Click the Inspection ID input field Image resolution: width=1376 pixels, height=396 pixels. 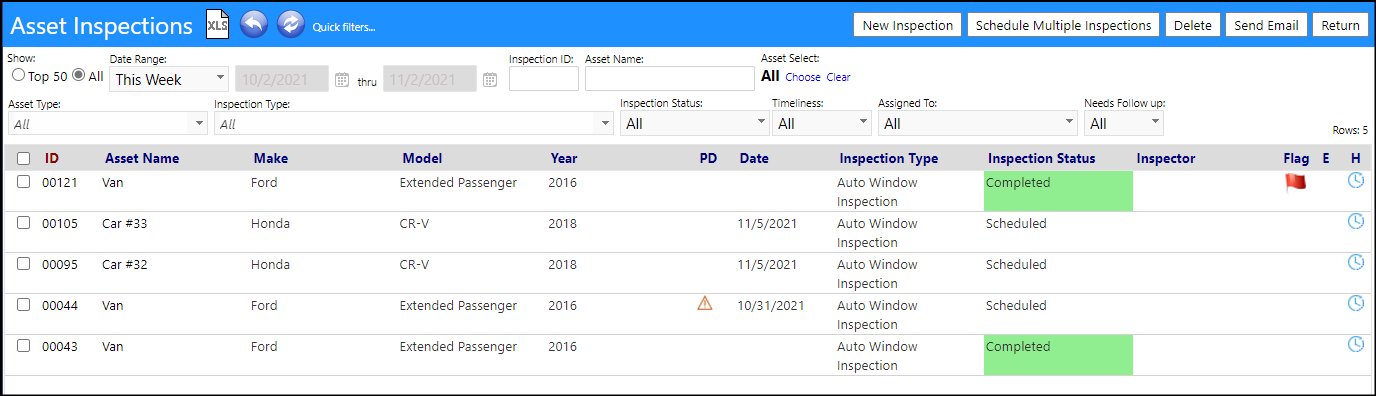[x=544, y=79]
